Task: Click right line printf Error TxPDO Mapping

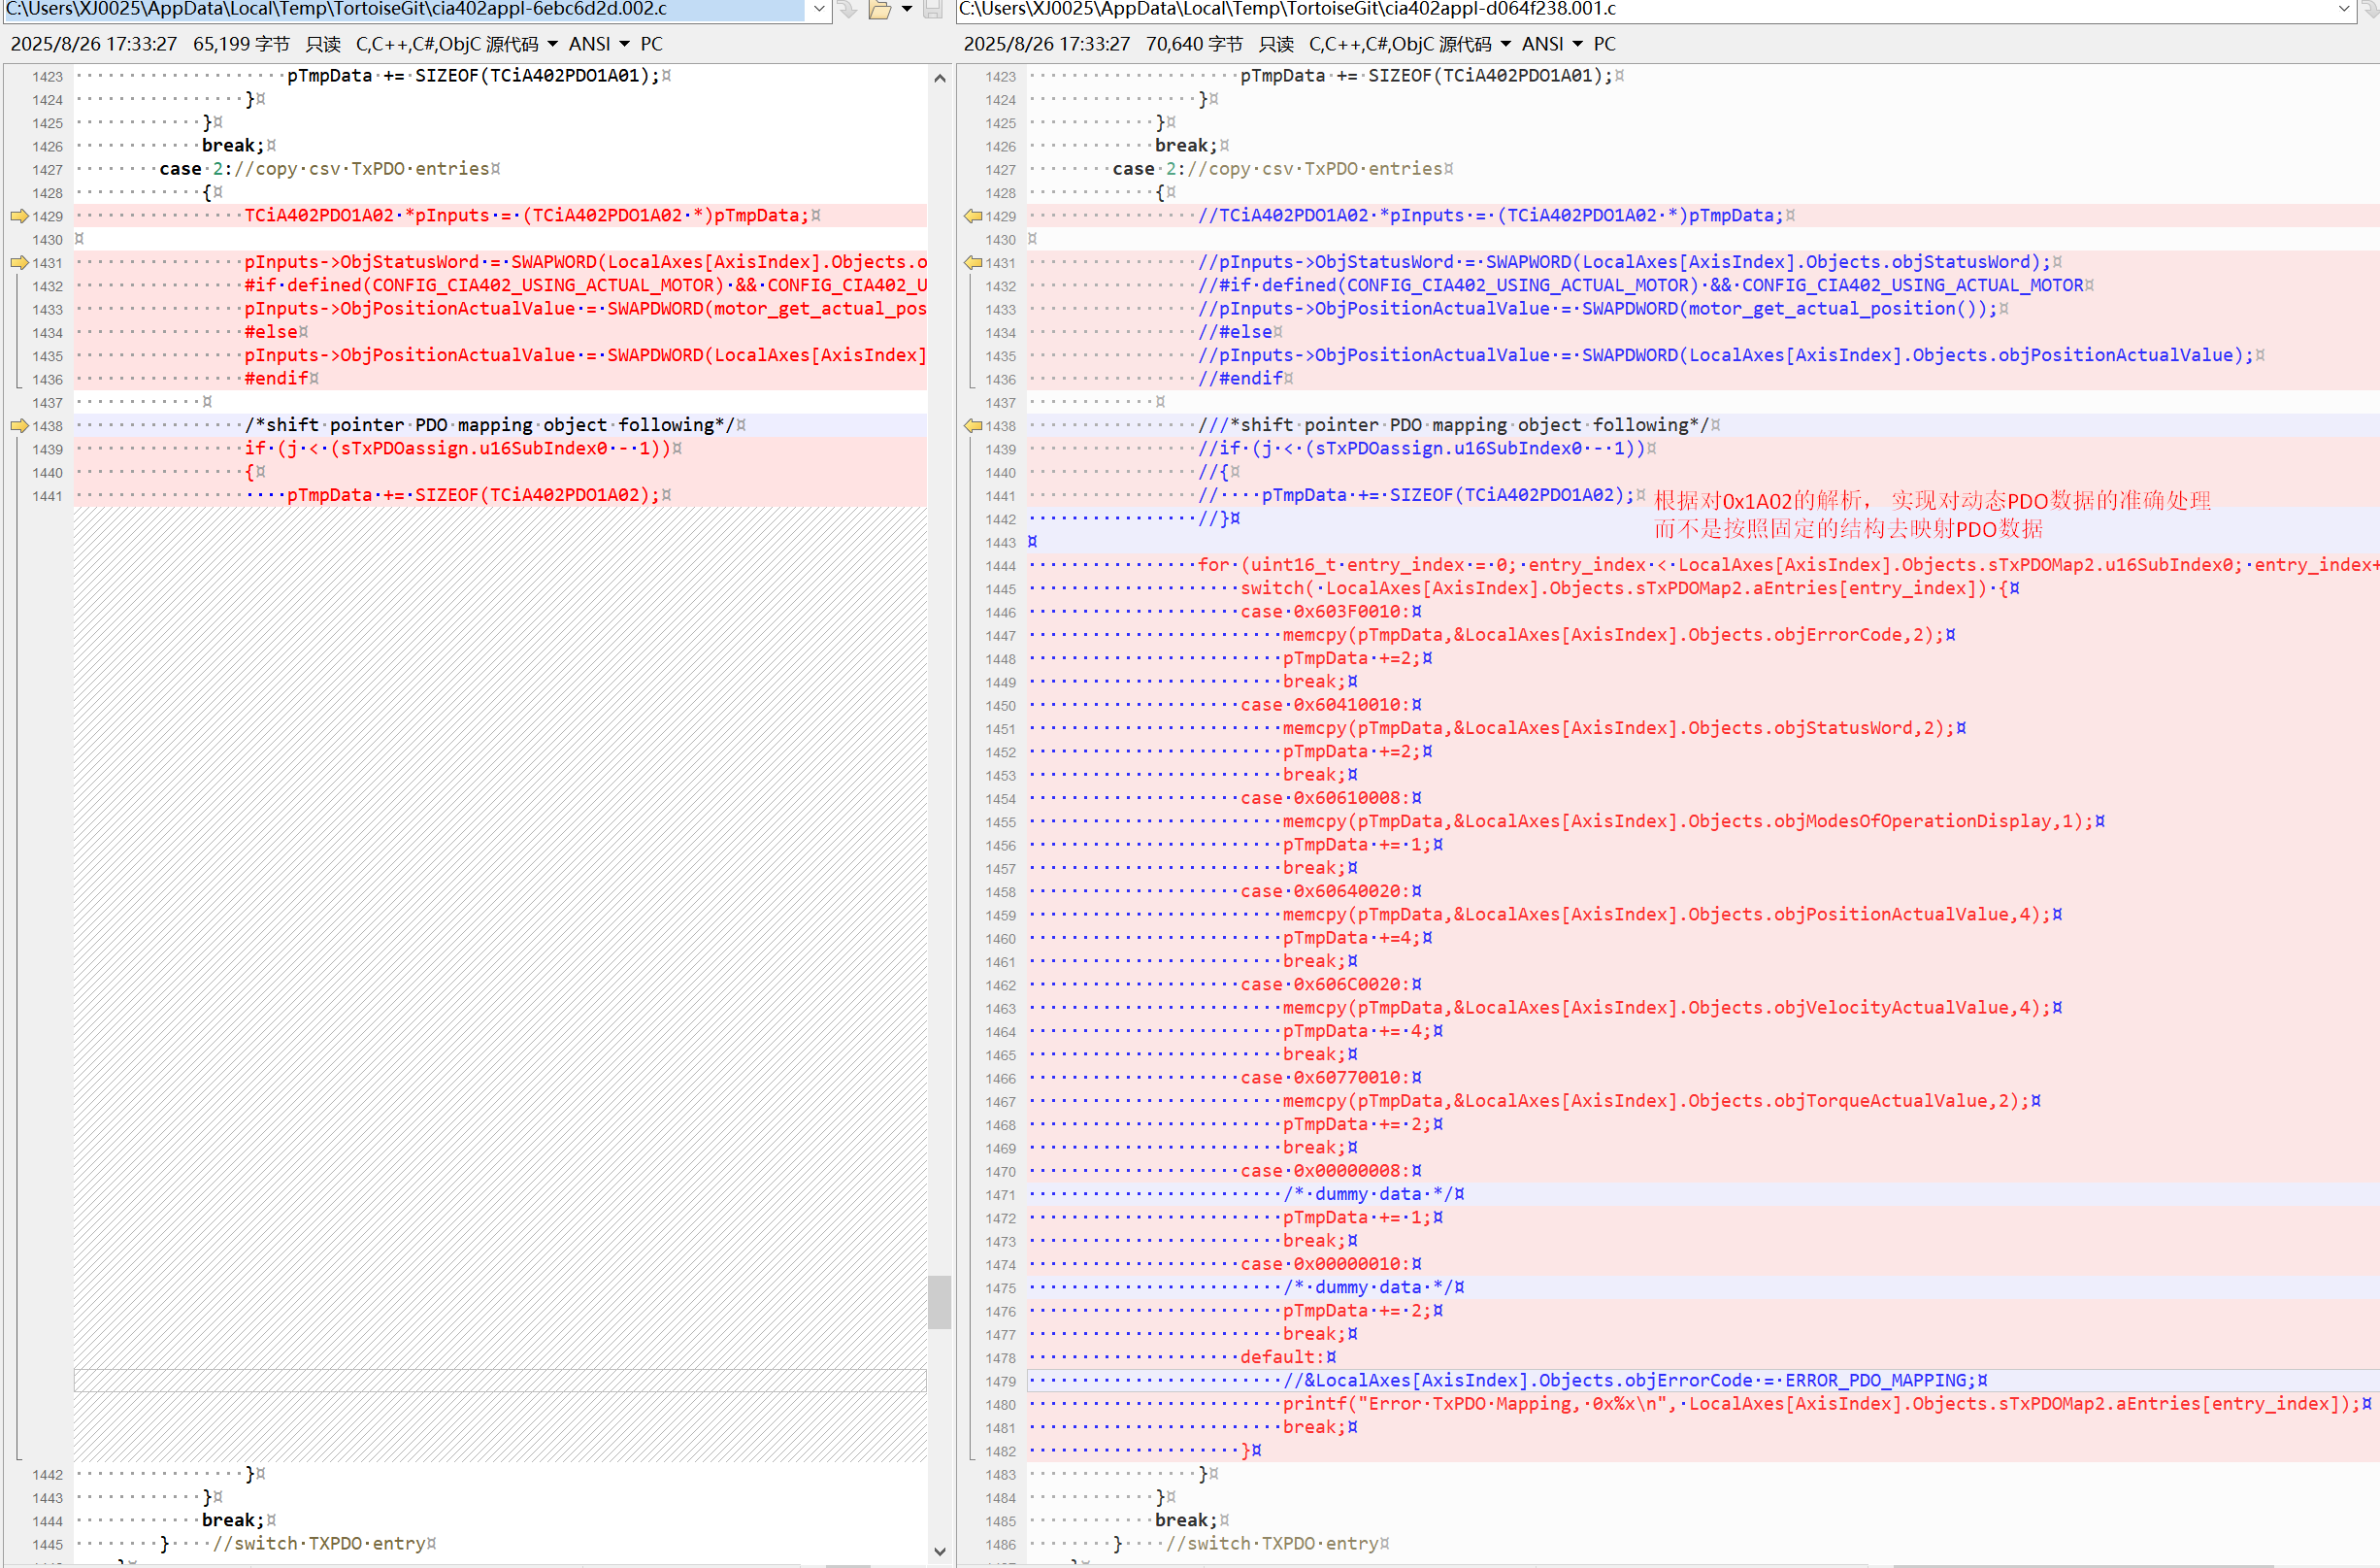Action: [x=1820, y=1404]
